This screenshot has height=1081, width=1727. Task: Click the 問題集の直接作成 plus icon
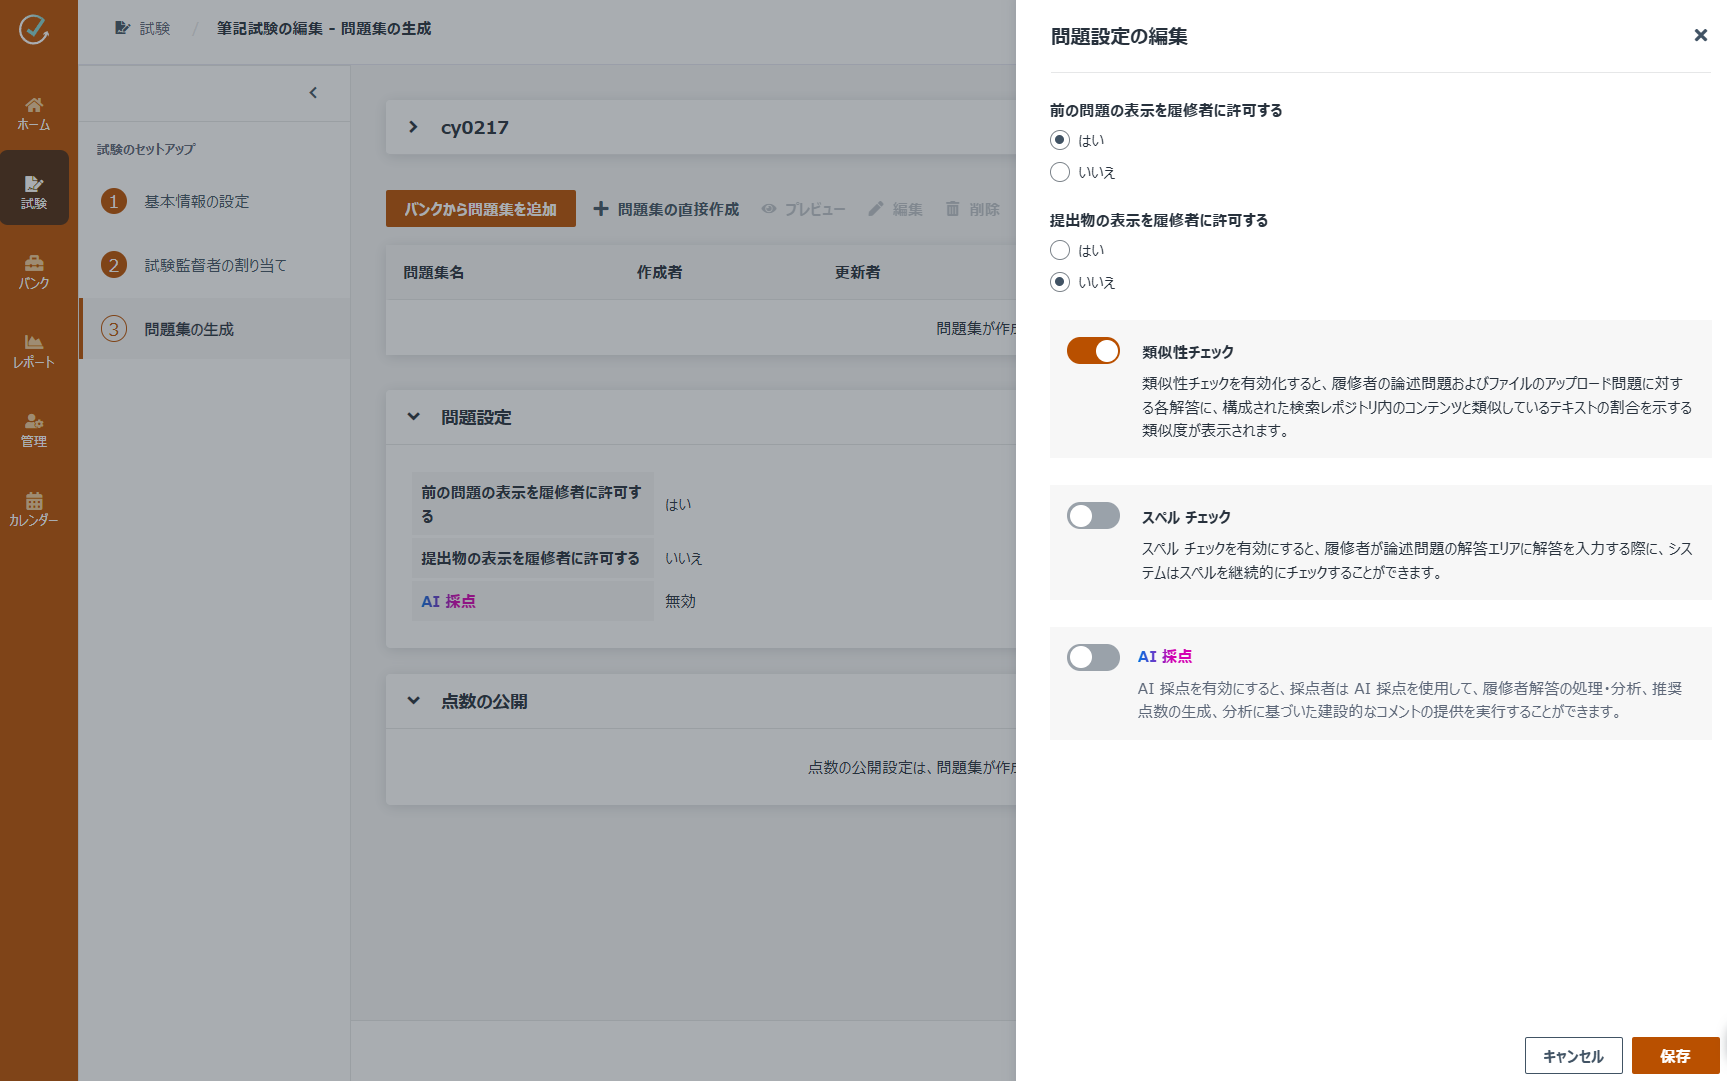tap(601, 209)
